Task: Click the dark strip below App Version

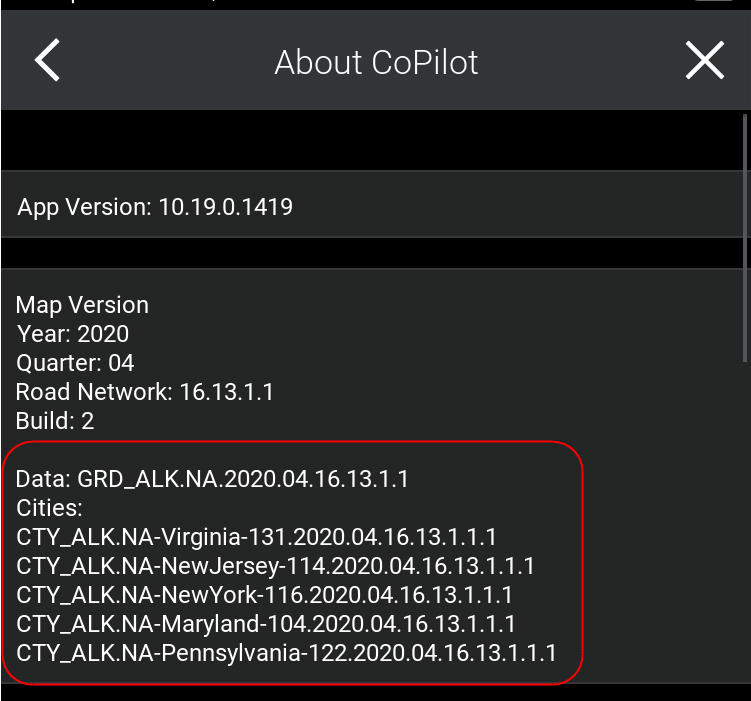Action: [x=370, y=252]
